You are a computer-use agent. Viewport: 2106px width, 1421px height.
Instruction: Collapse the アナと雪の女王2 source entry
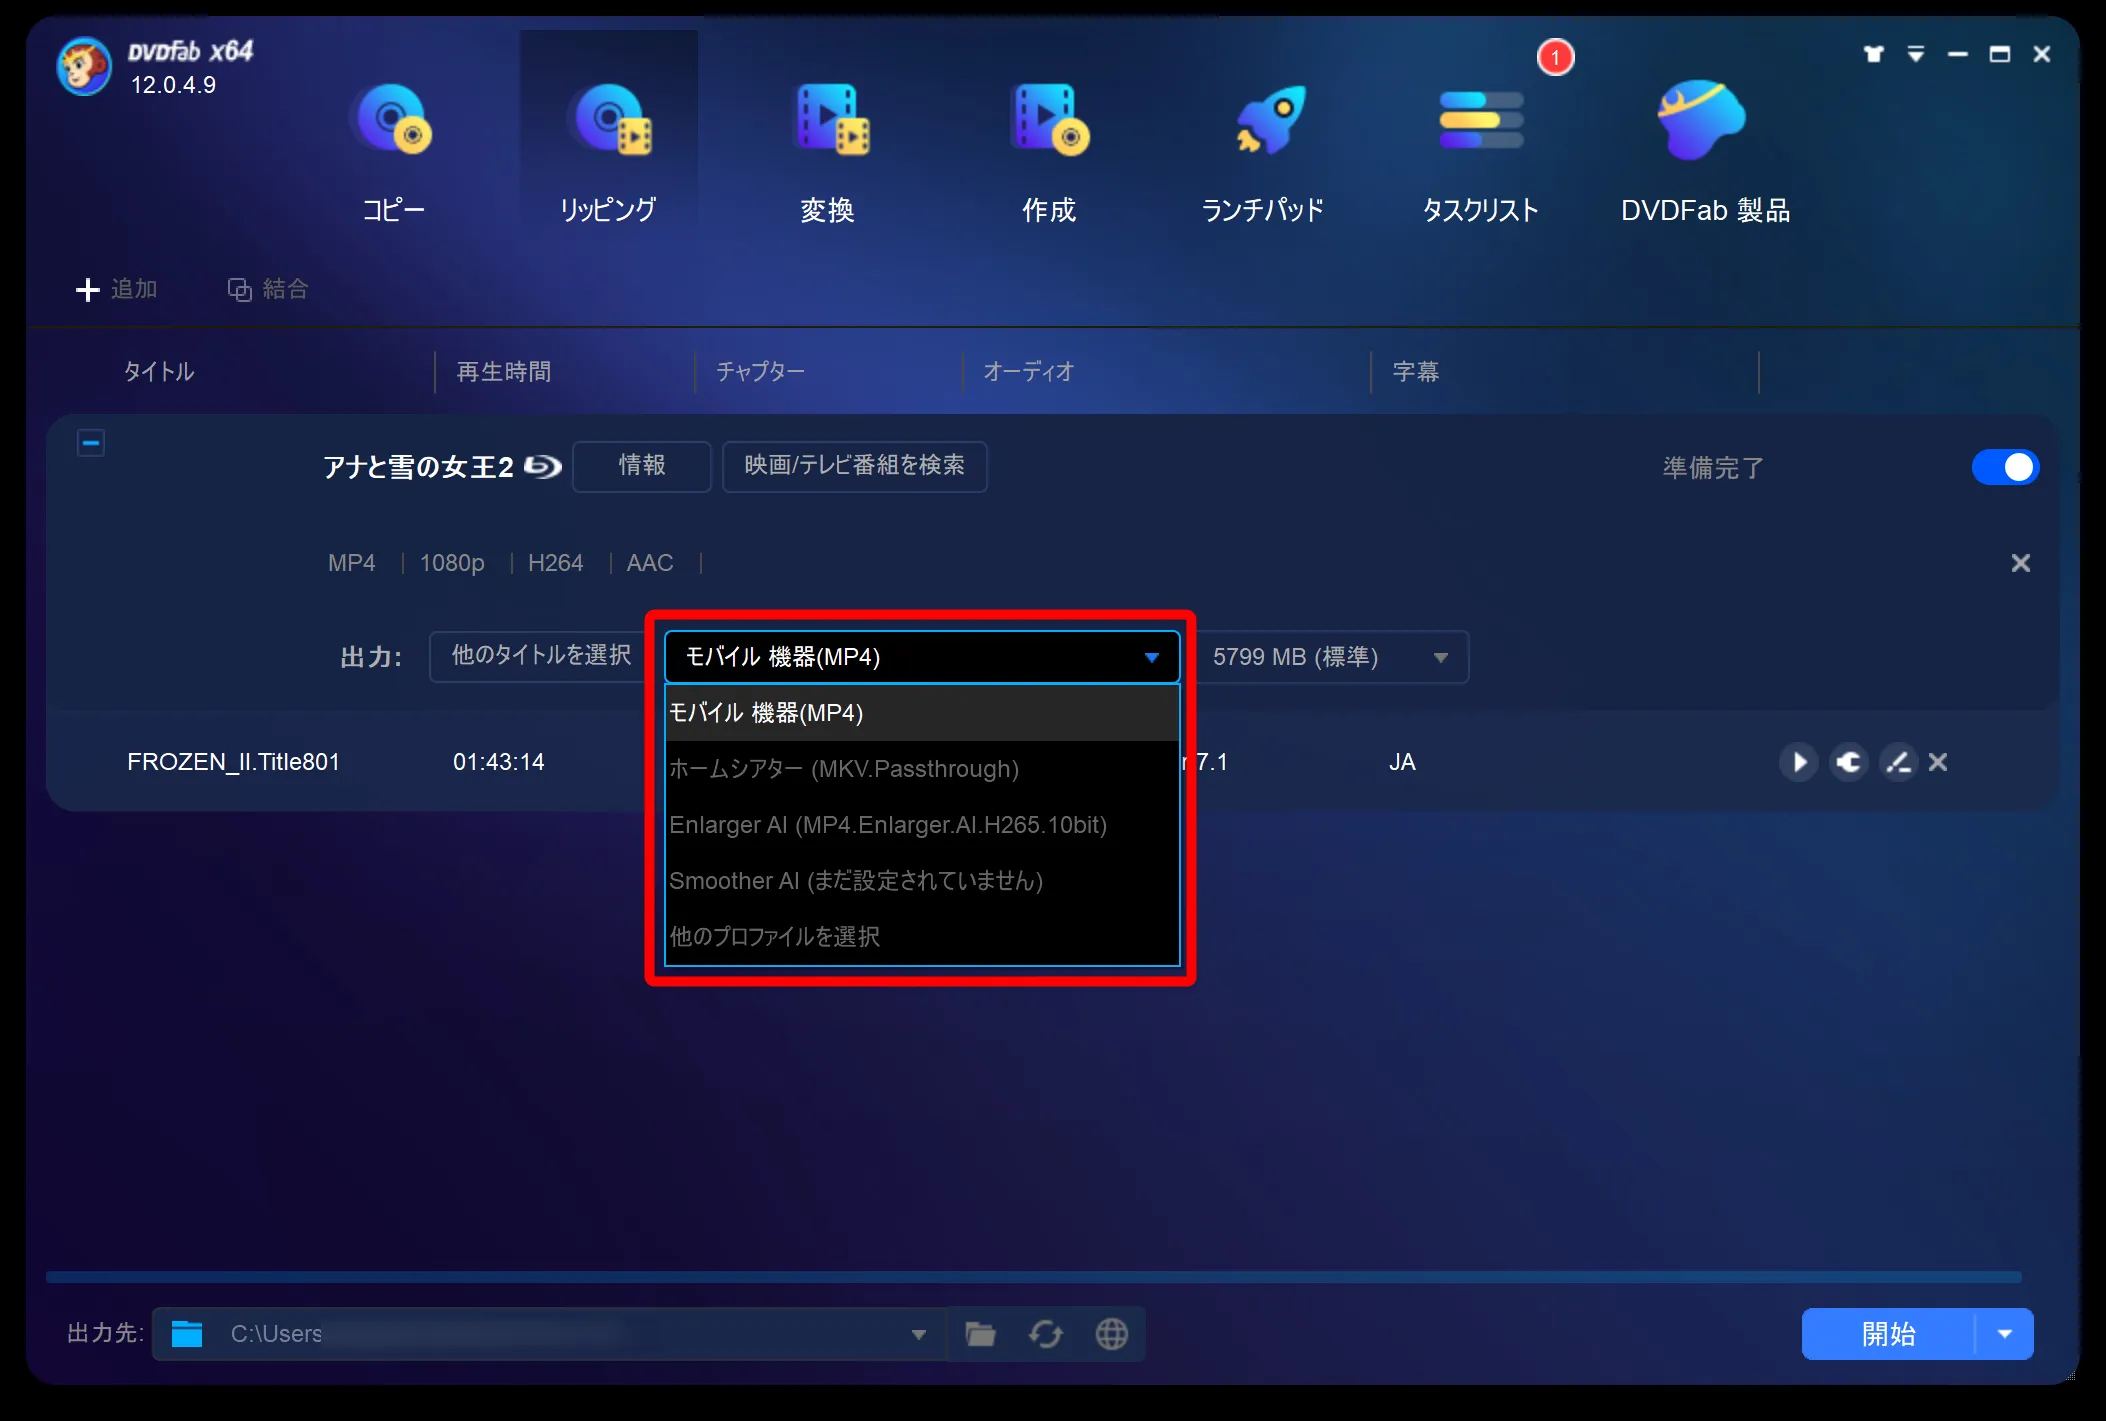(x=91, y=442)
